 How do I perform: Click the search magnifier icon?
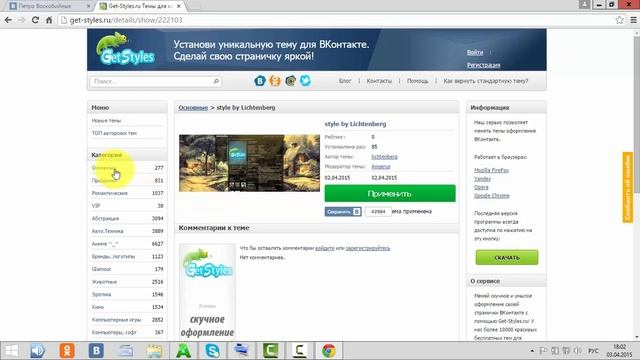[x=216, y=81]
